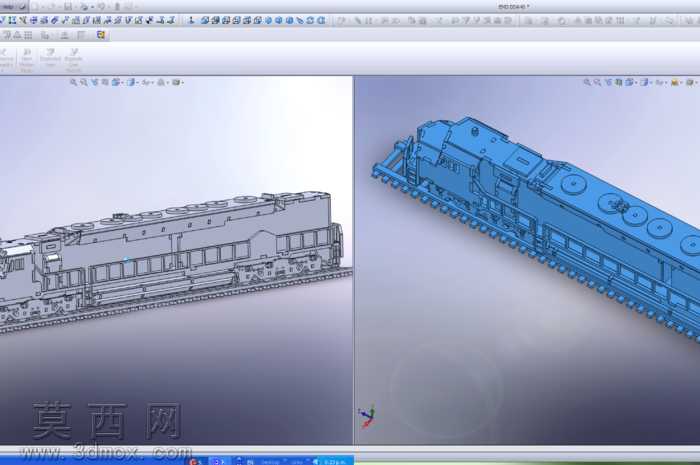Click volume speaker icon in system tray
700x465 pixels.
pyautogui.click(x=316, y=461)
